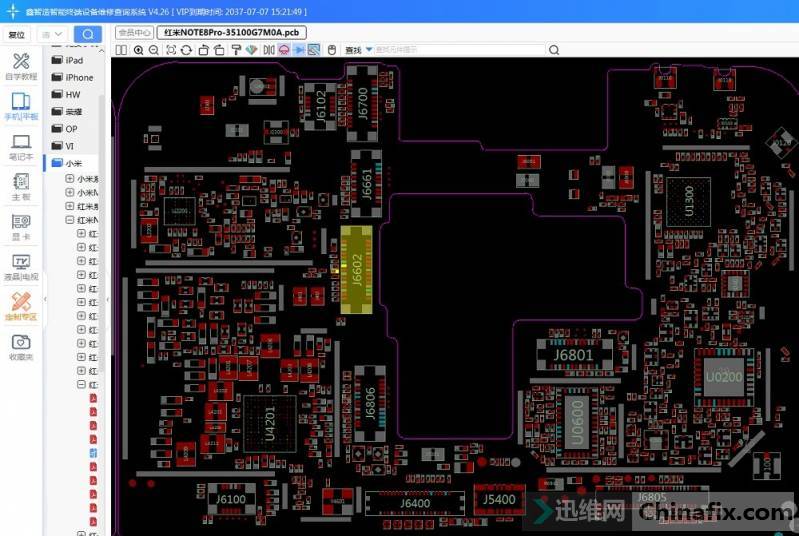The width and height of the screenshot is (799, 536).
Task: Click the split view layout icon
Action: point(121,50)
